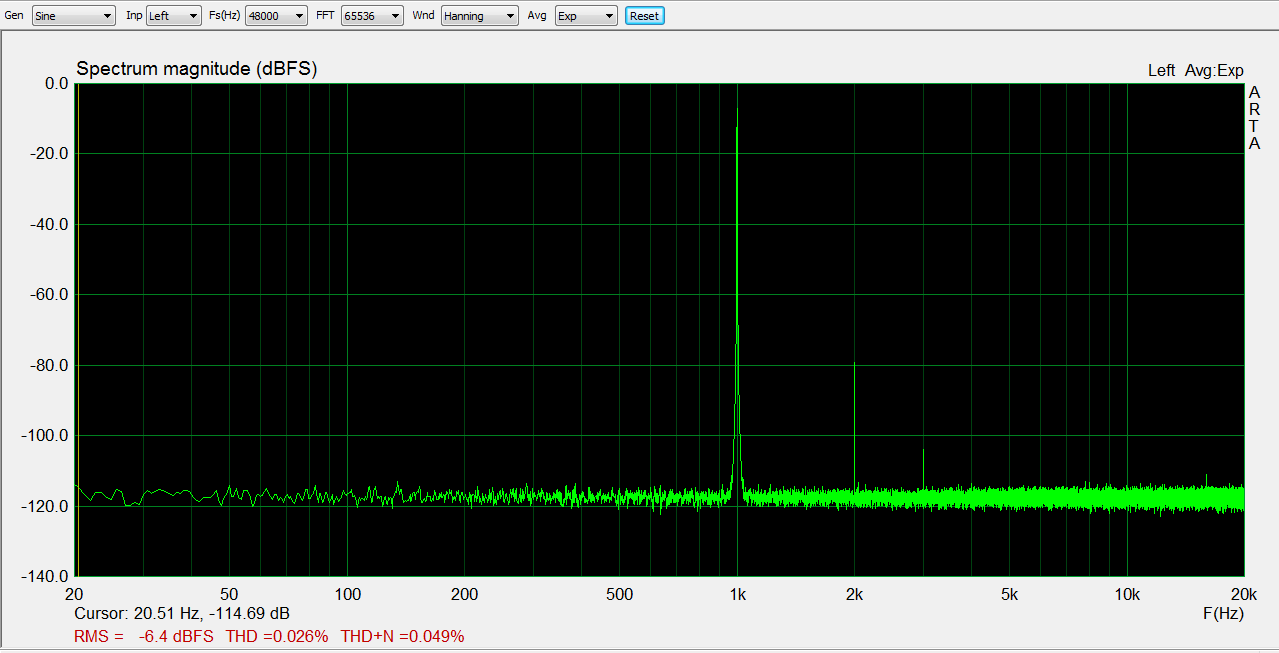Click the 20 frequency axis label

click(x=76, y=594)
